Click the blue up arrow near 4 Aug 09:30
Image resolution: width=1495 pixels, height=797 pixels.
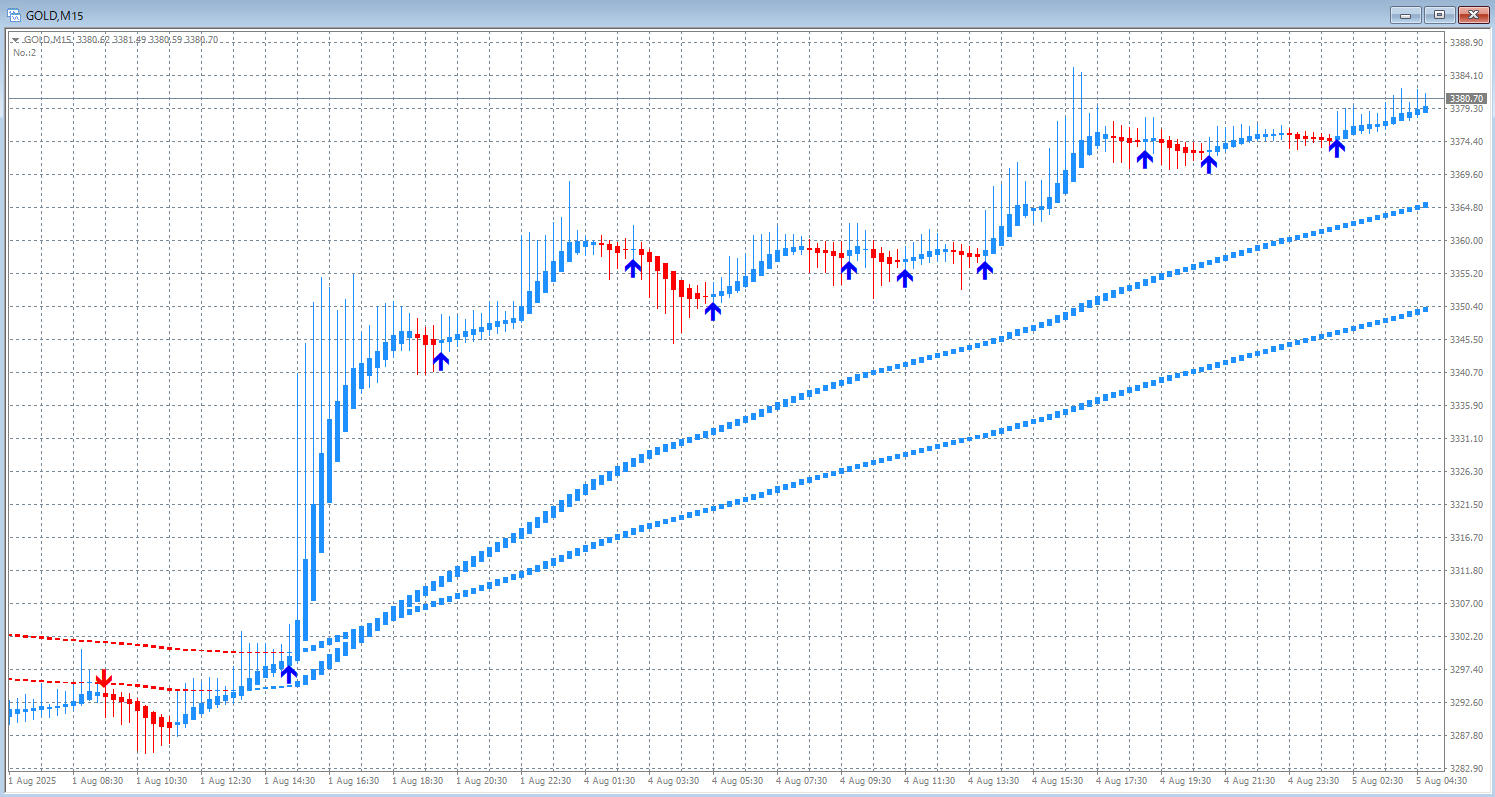click(x=849, y=269)
